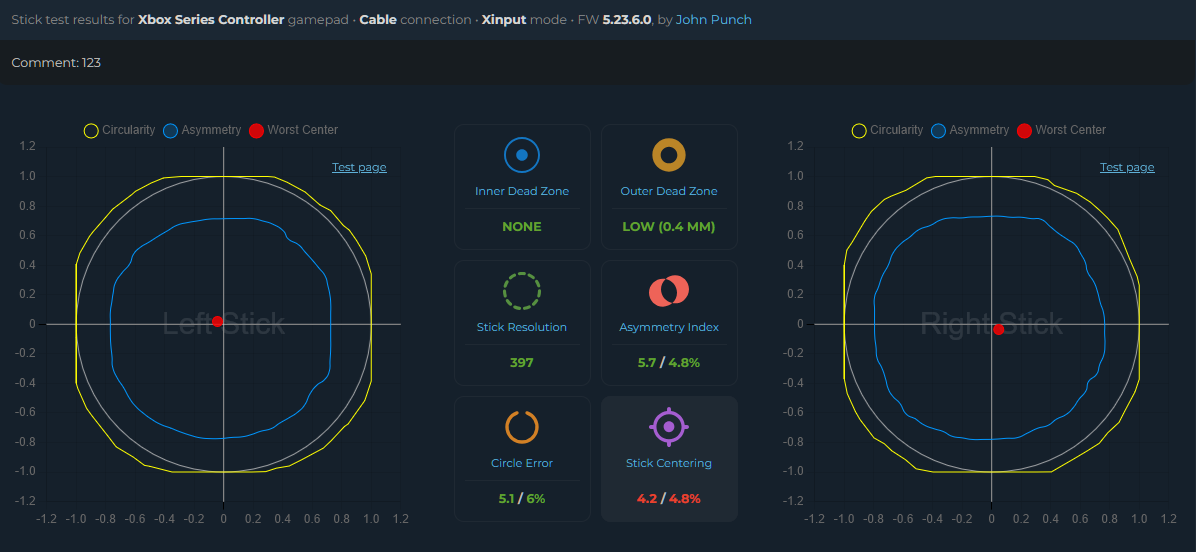
Task: Open the left stick Test page link
Action: pos(359,167)
